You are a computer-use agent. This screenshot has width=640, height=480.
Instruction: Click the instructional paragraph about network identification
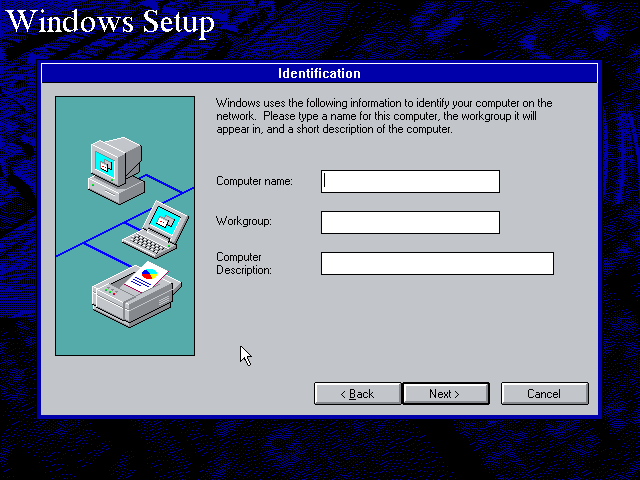coord(384,116)
